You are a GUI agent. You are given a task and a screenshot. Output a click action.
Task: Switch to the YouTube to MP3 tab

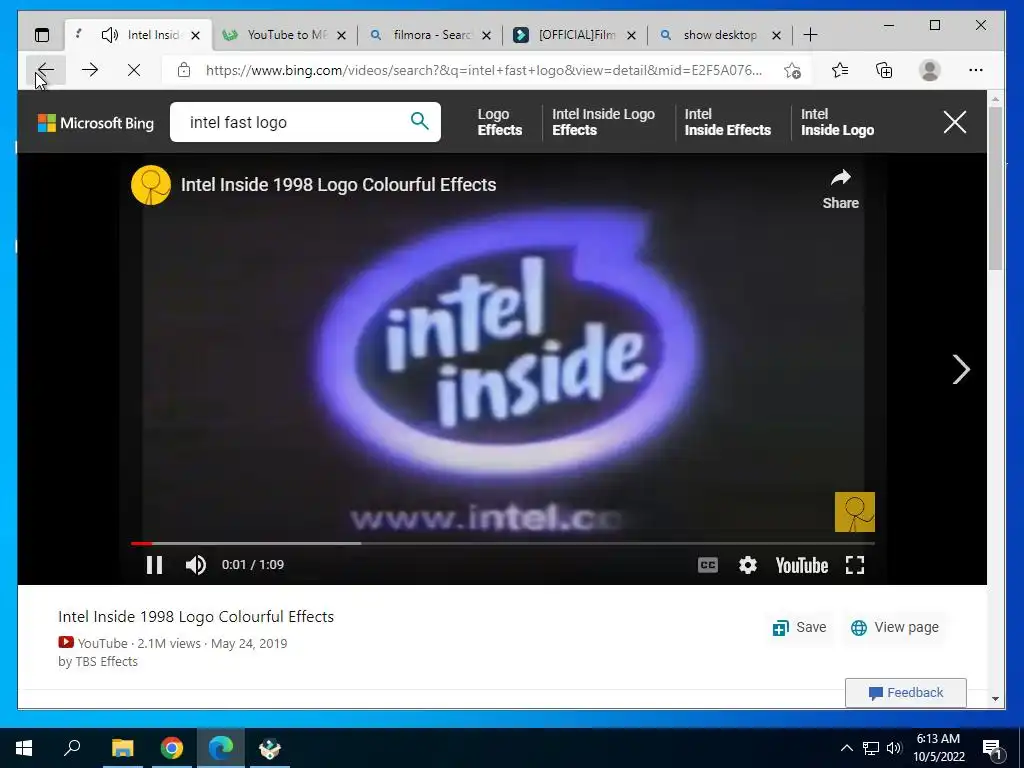[x=286, y=35]
